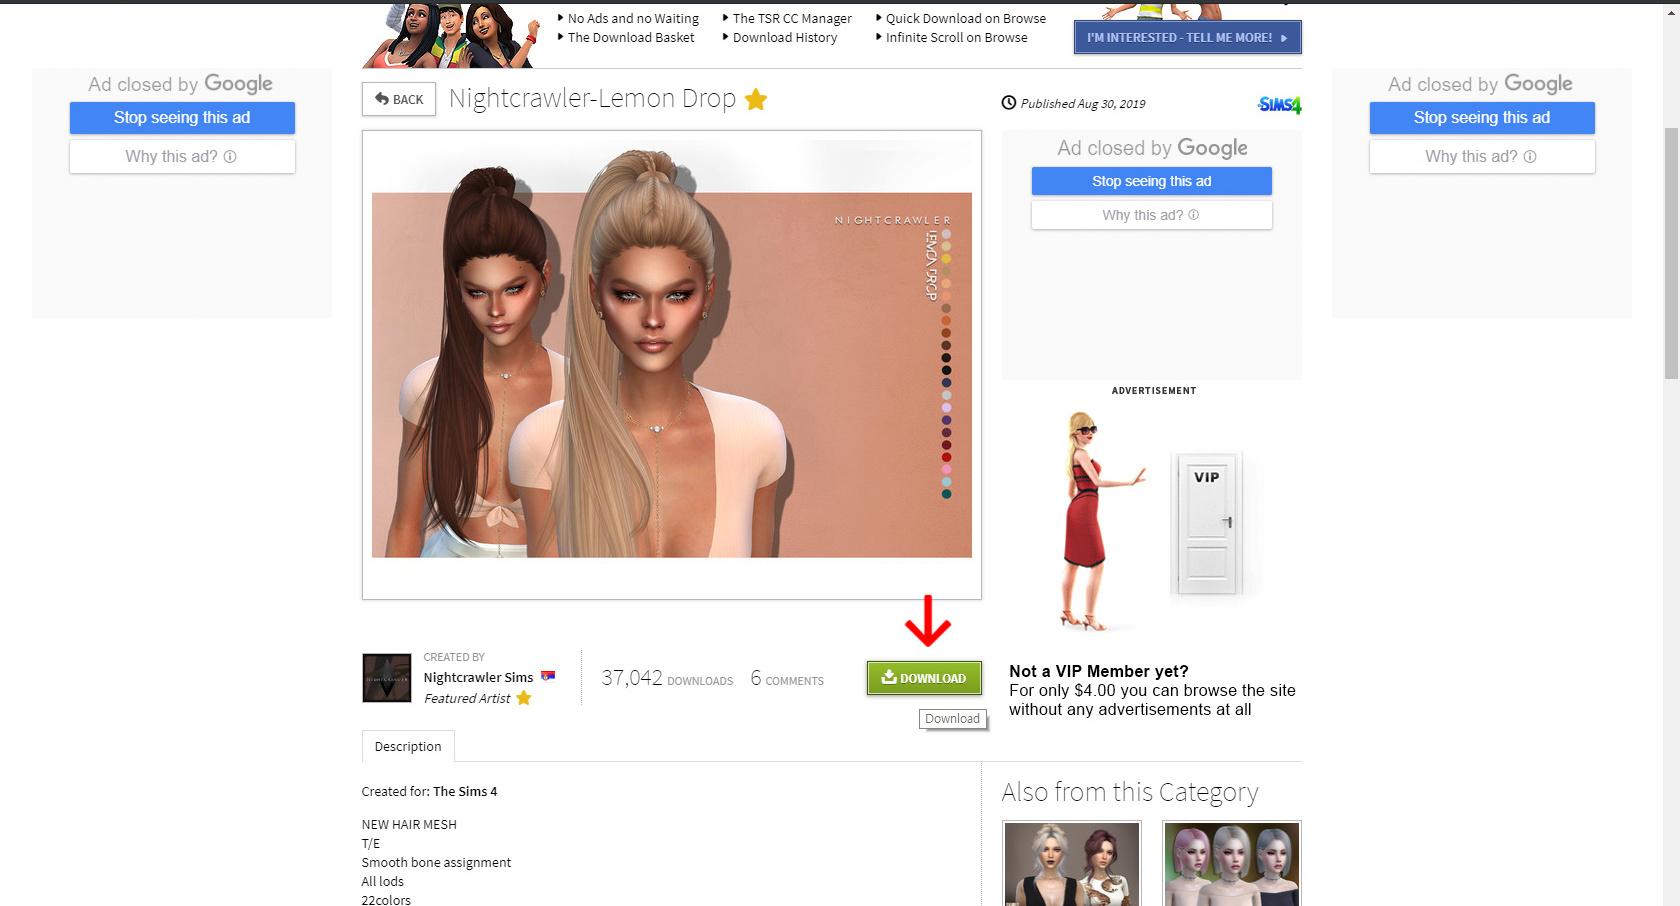Click Why this ad? in left panel
This screenshot has width=1680, height=906.
[x=182, y=156]
